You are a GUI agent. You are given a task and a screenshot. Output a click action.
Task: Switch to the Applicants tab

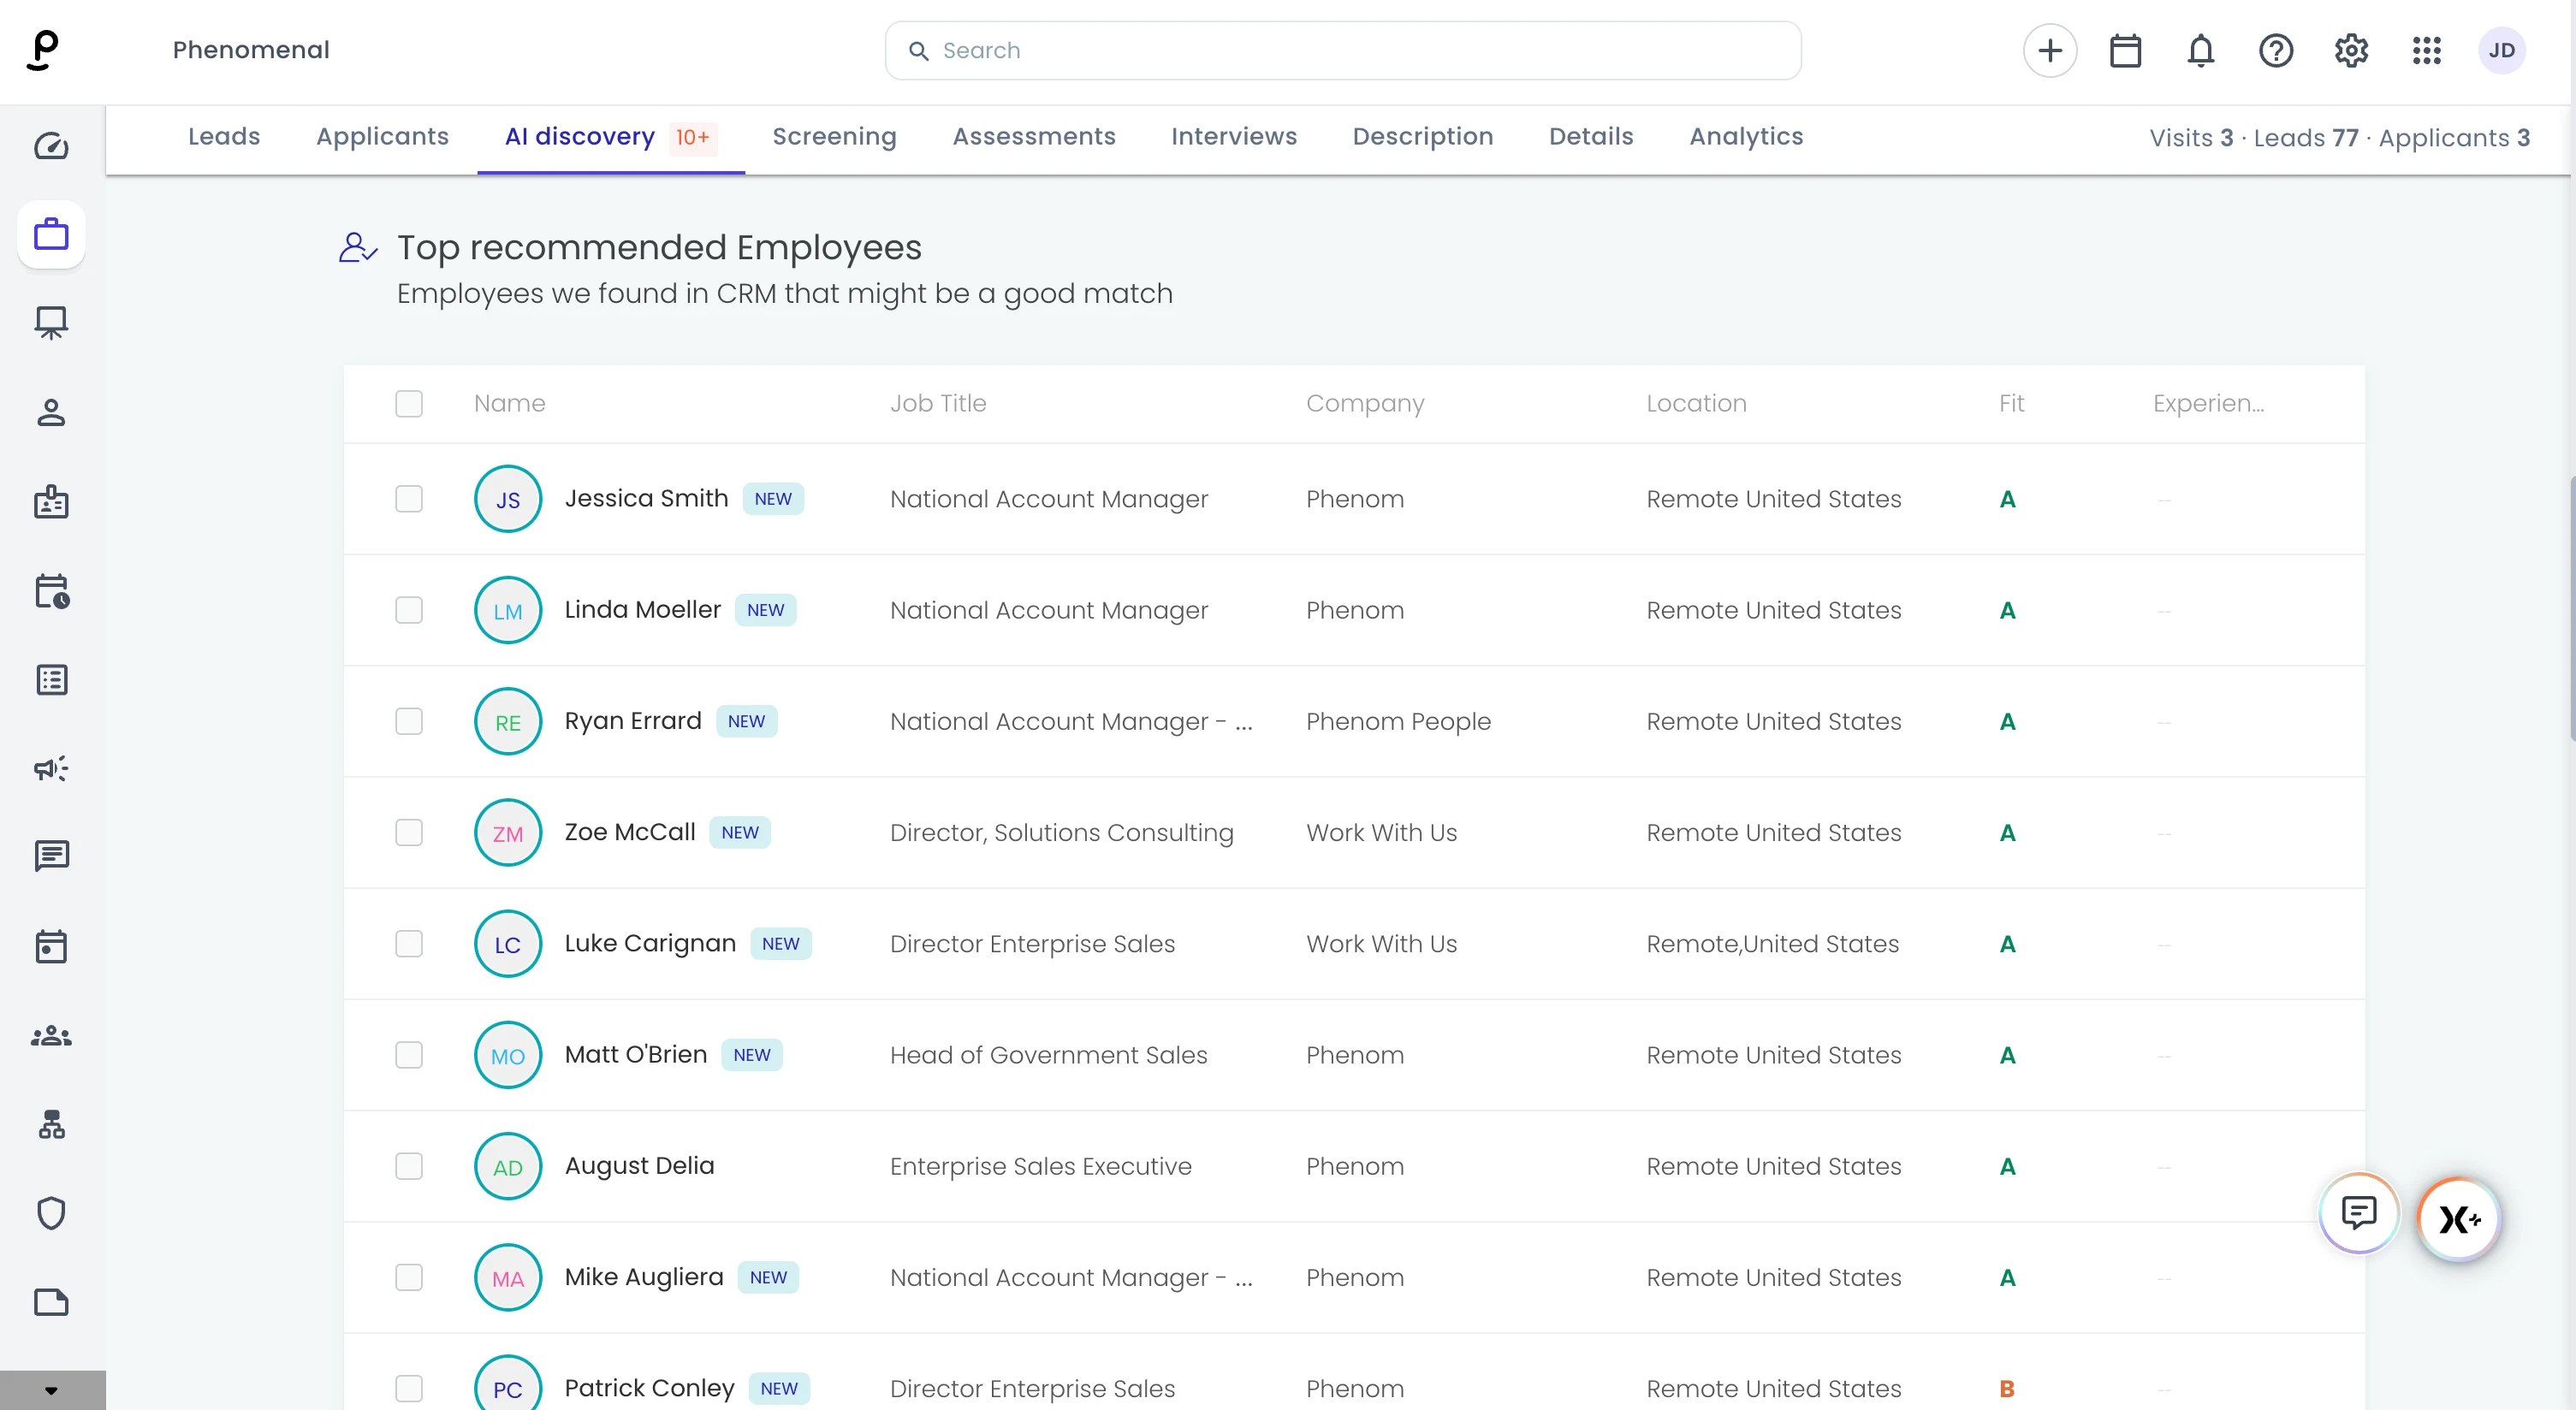[x=382, y=136]
